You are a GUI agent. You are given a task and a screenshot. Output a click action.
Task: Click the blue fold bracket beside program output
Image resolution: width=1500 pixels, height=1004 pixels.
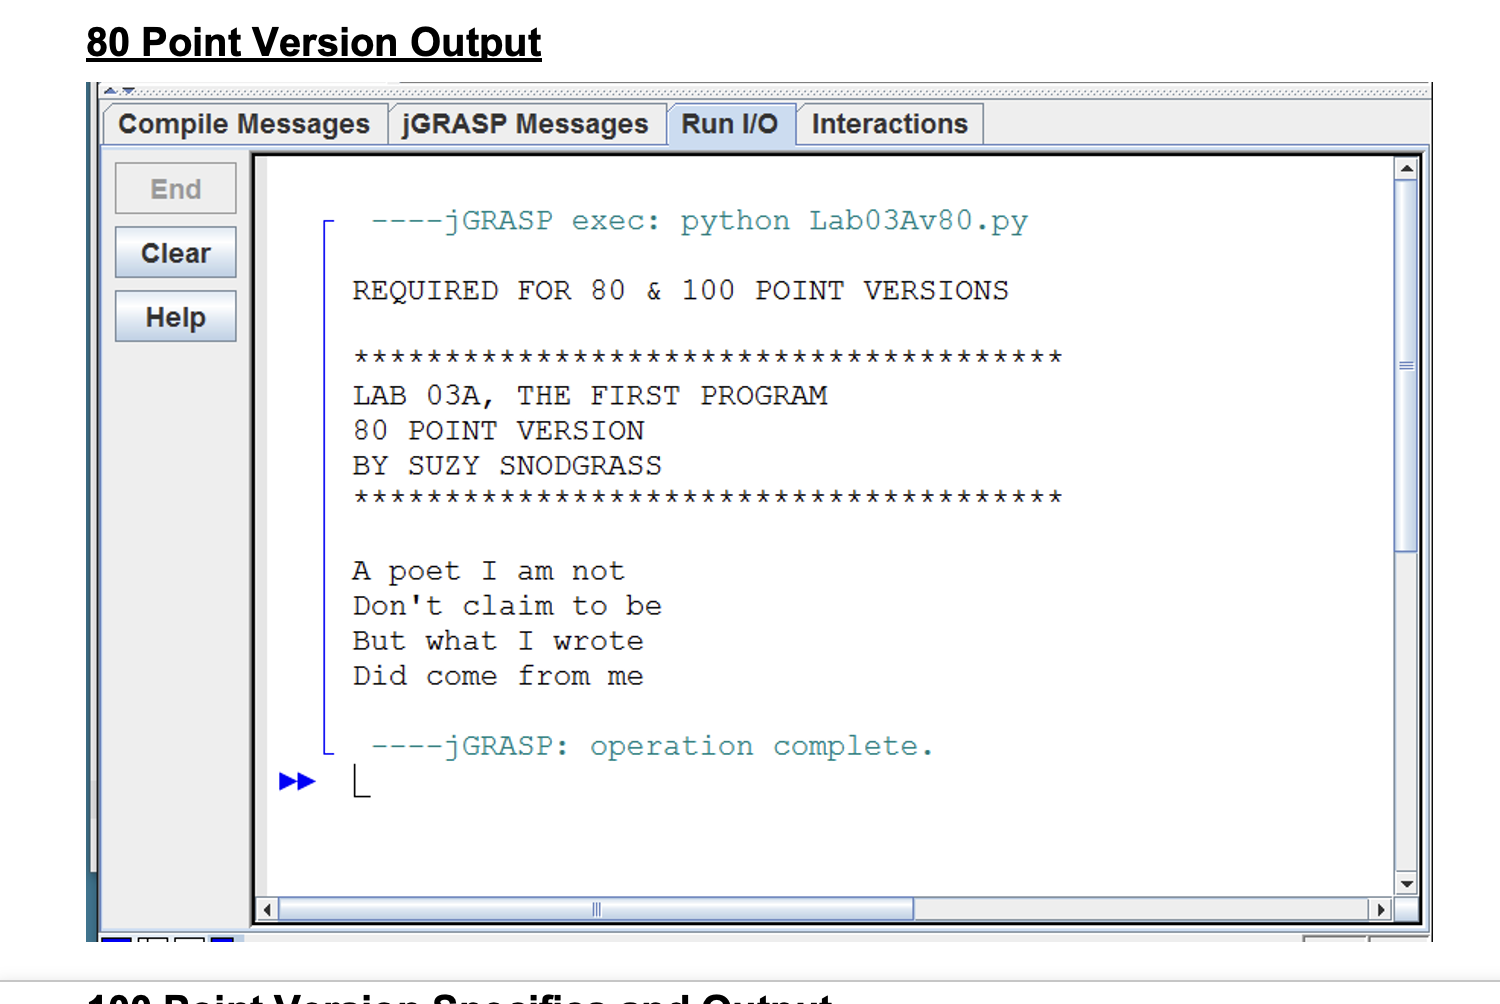tap(326, 480)
